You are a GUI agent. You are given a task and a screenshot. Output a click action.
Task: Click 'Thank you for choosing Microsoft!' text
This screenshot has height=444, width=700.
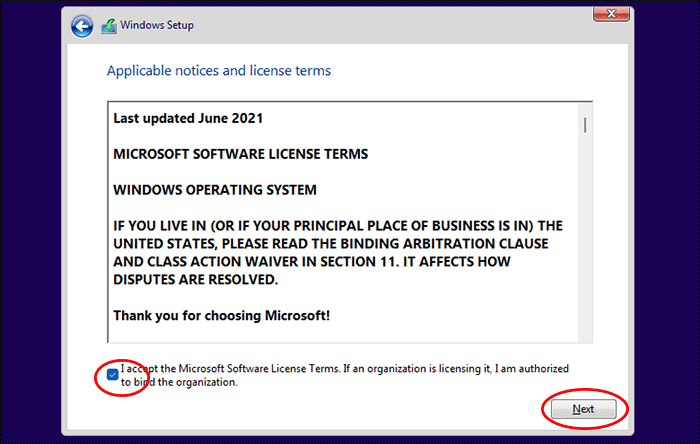[x=221, y=315]
